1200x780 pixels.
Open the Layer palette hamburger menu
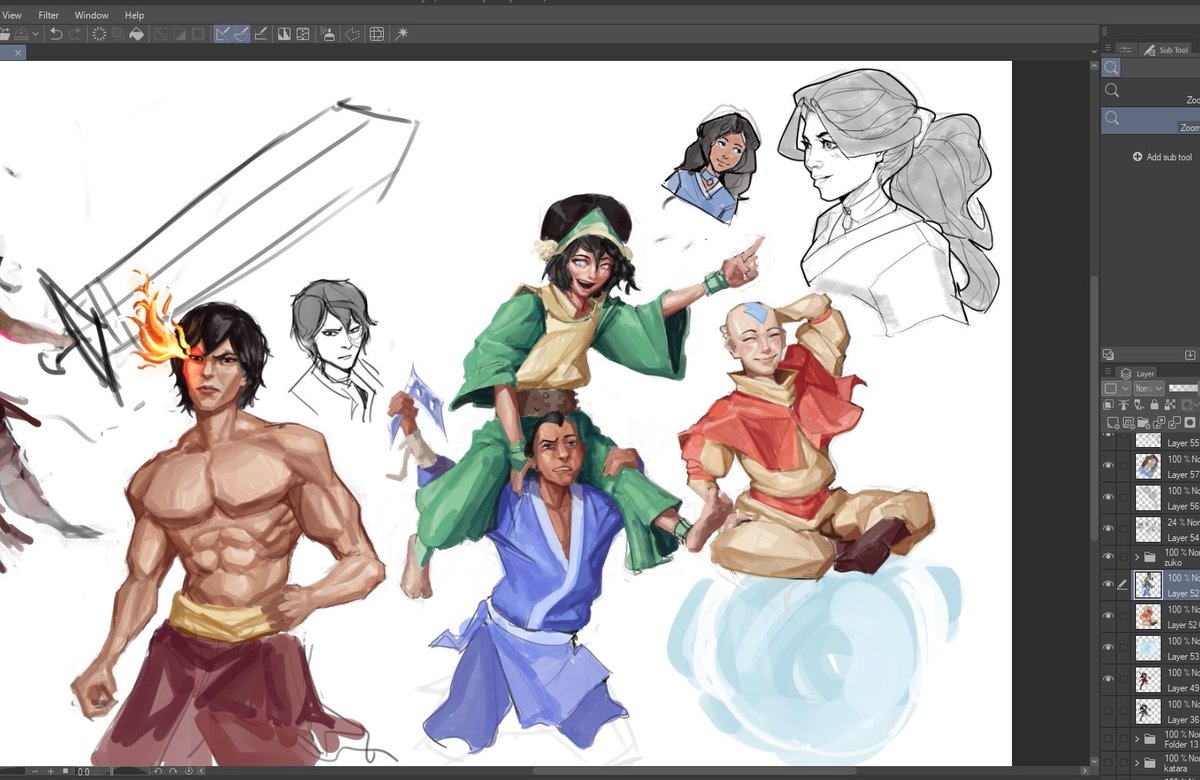point(1108,372)
